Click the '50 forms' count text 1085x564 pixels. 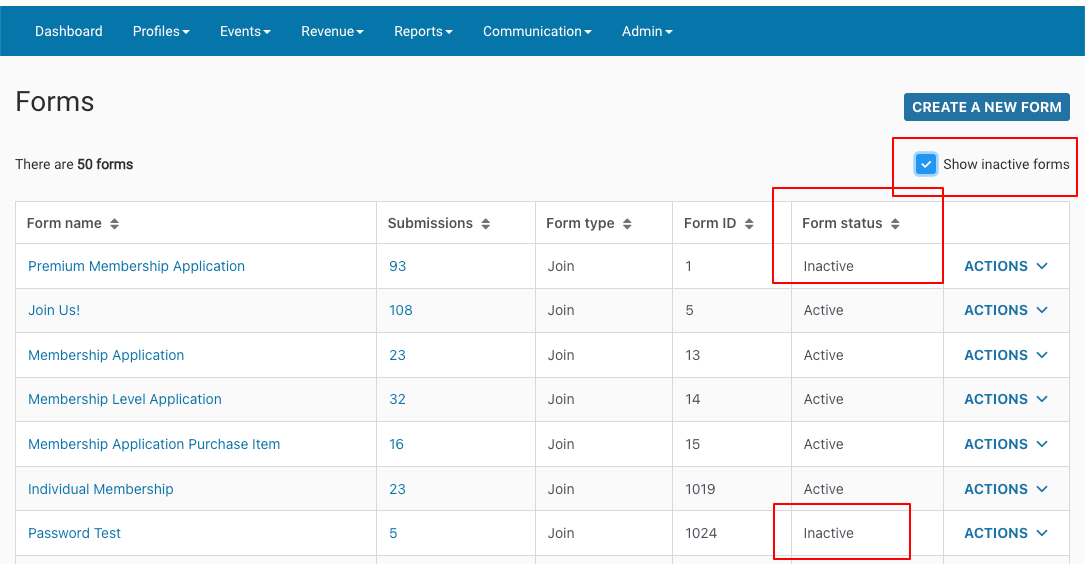105,165
